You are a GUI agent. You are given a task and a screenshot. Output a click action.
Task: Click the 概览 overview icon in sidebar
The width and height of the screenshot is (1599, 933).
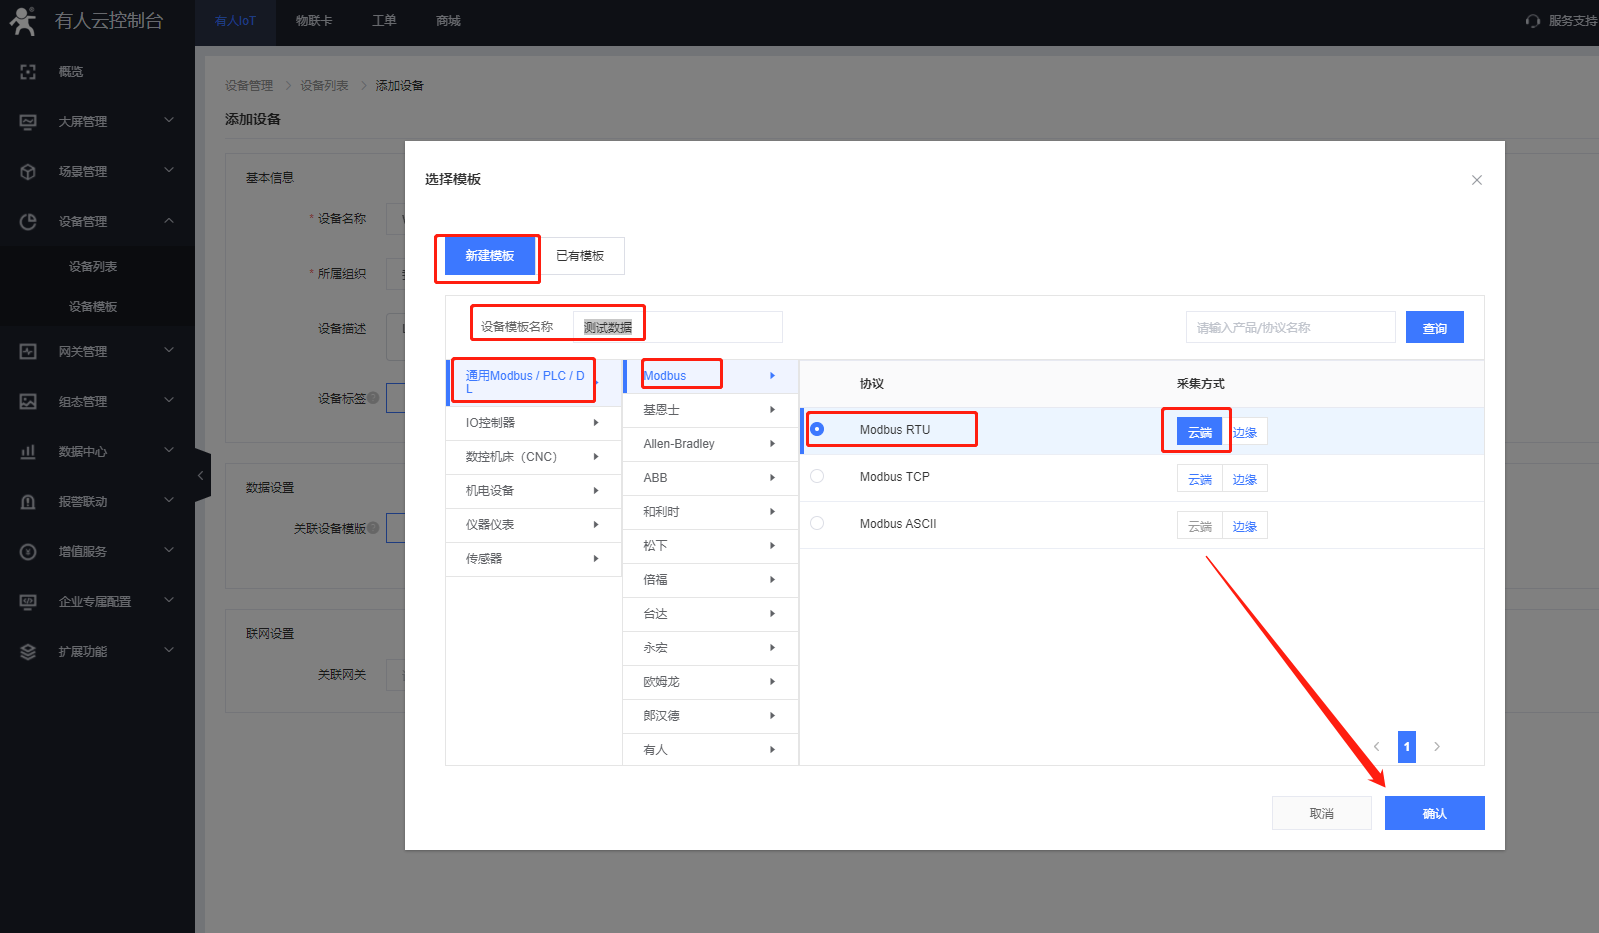click(28, 72)
